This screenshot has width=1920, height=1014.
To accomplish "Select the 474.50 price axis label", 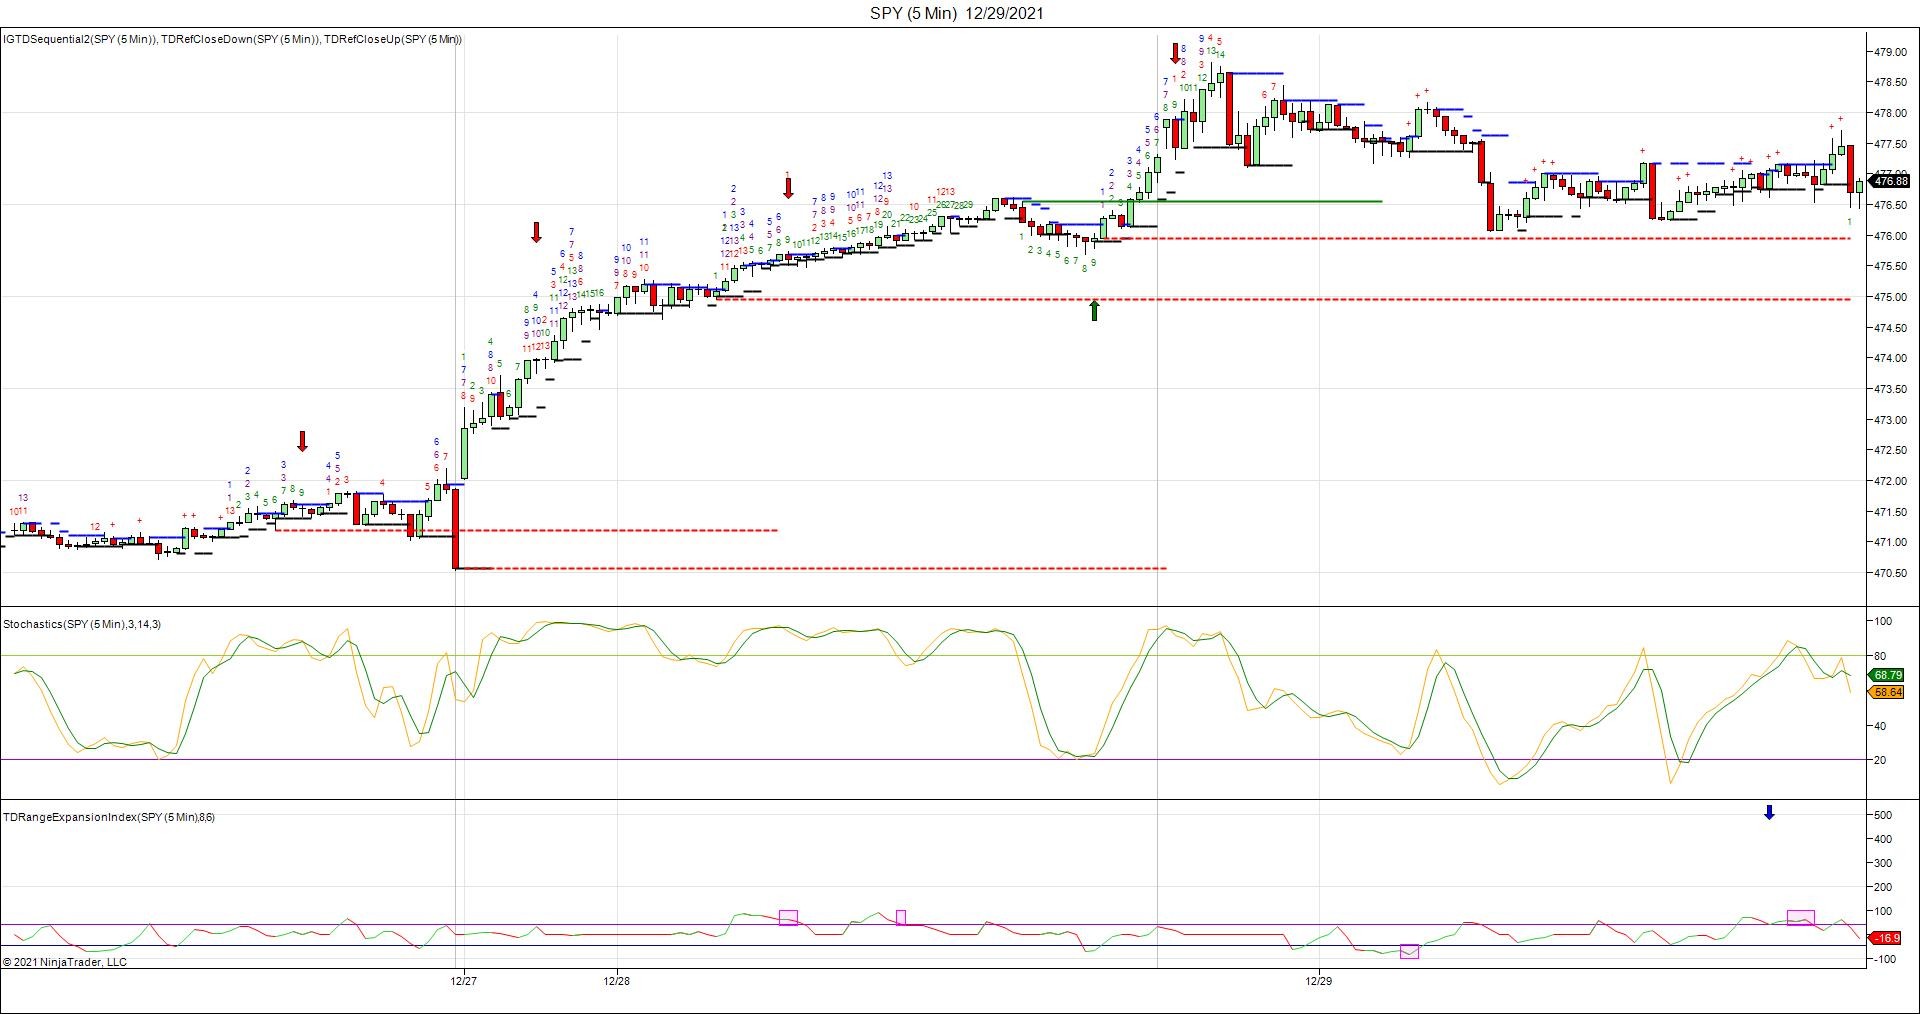I will 1889,328.
